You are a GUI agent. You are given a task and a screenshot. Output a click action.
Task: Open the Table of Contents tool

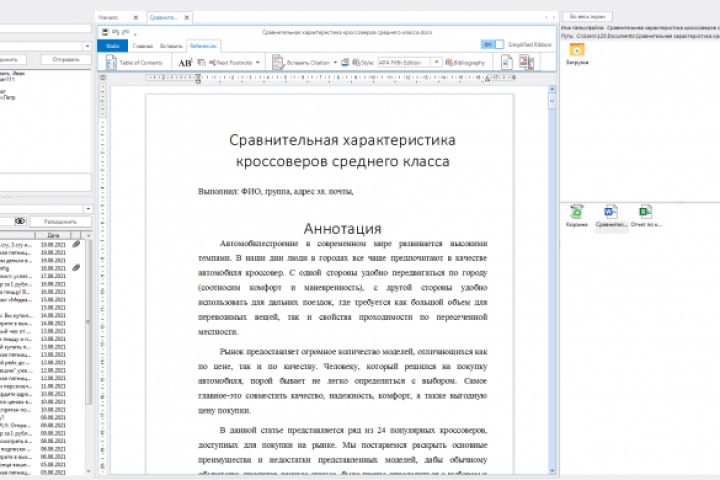click(x=134, y=62)
